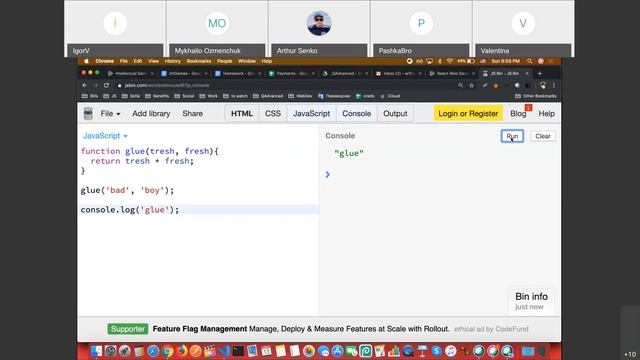The height and width of the screenshot is (360, 640).
Task: Open the Trash in the Dock
Action: tap(542, 351)
